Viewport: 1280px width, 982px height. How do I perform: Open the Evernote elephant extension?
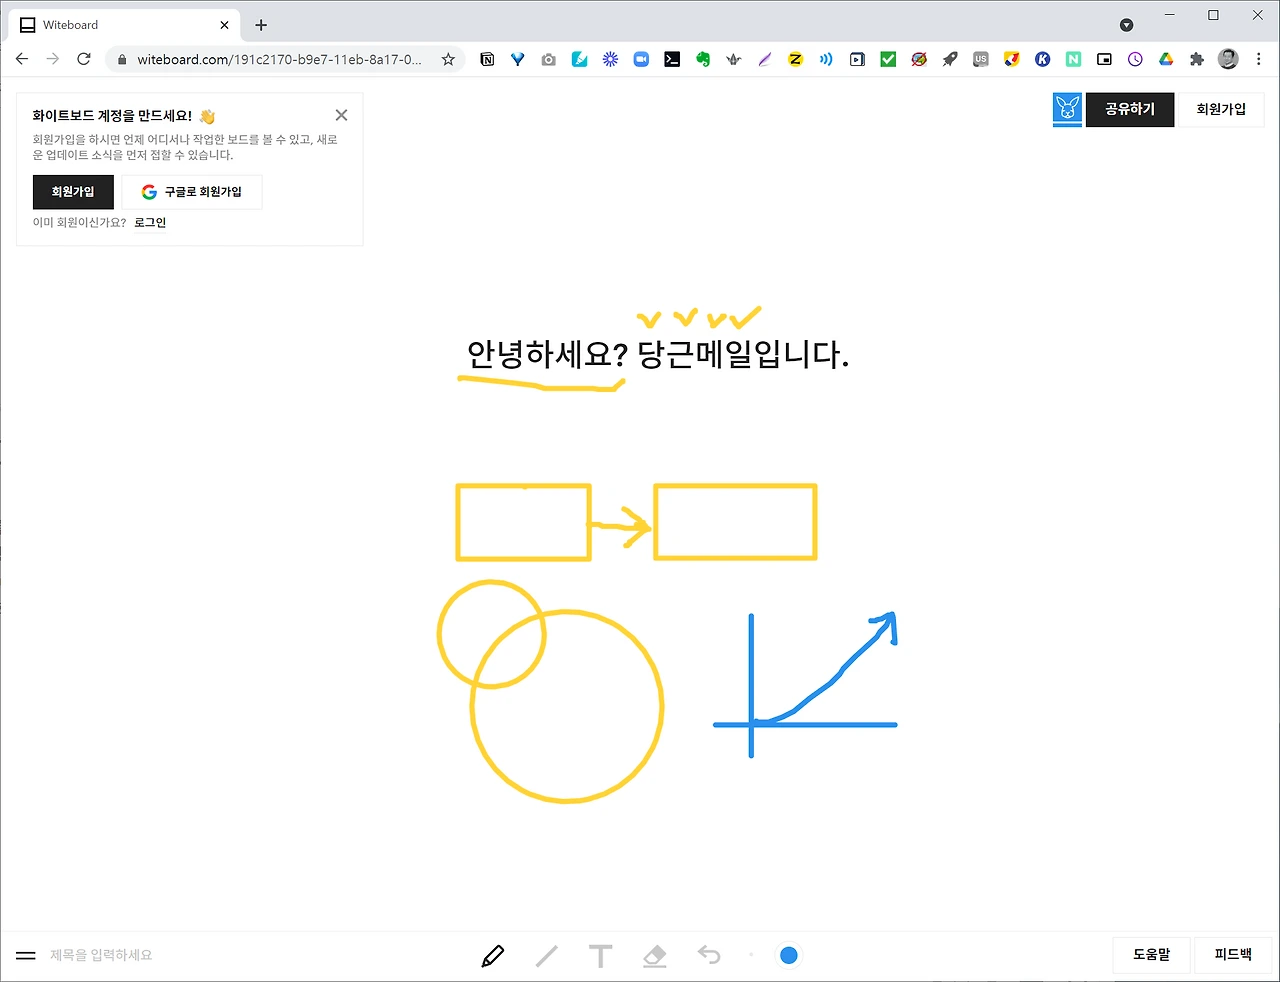[x=703, y=60]
